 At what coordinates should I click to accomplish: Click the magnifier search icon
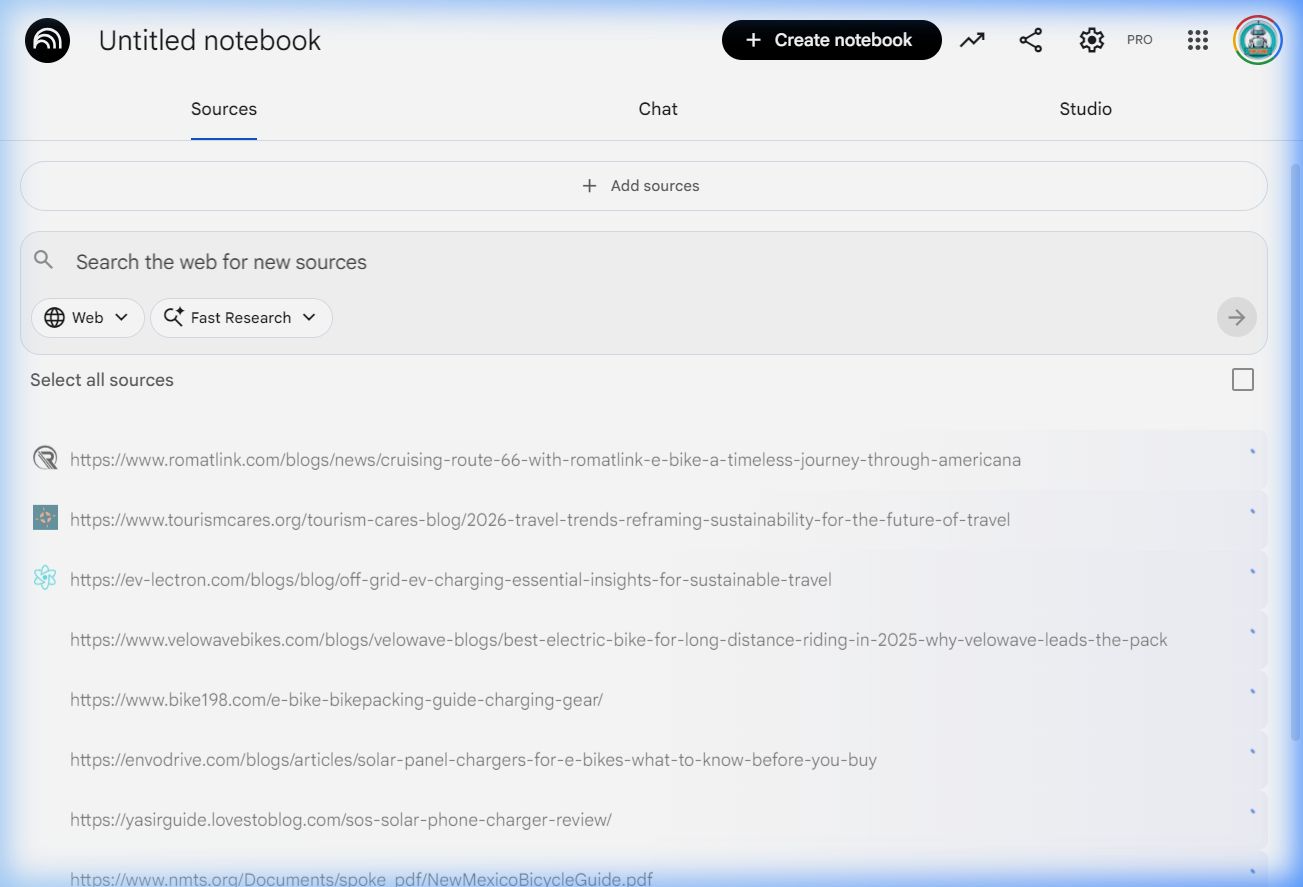tap(44, 261)
